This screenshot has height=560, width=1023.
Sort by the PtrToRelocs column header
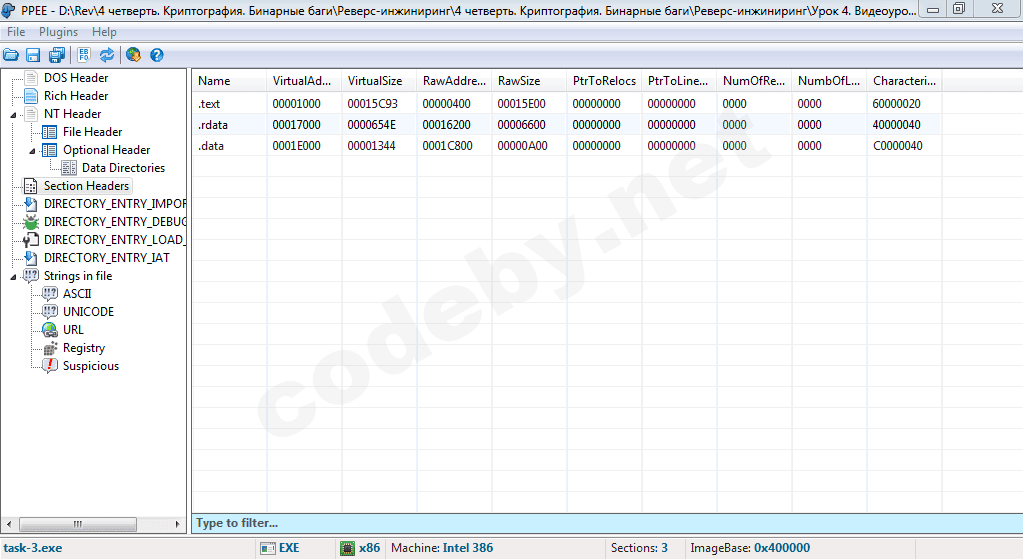pos(604,81)
